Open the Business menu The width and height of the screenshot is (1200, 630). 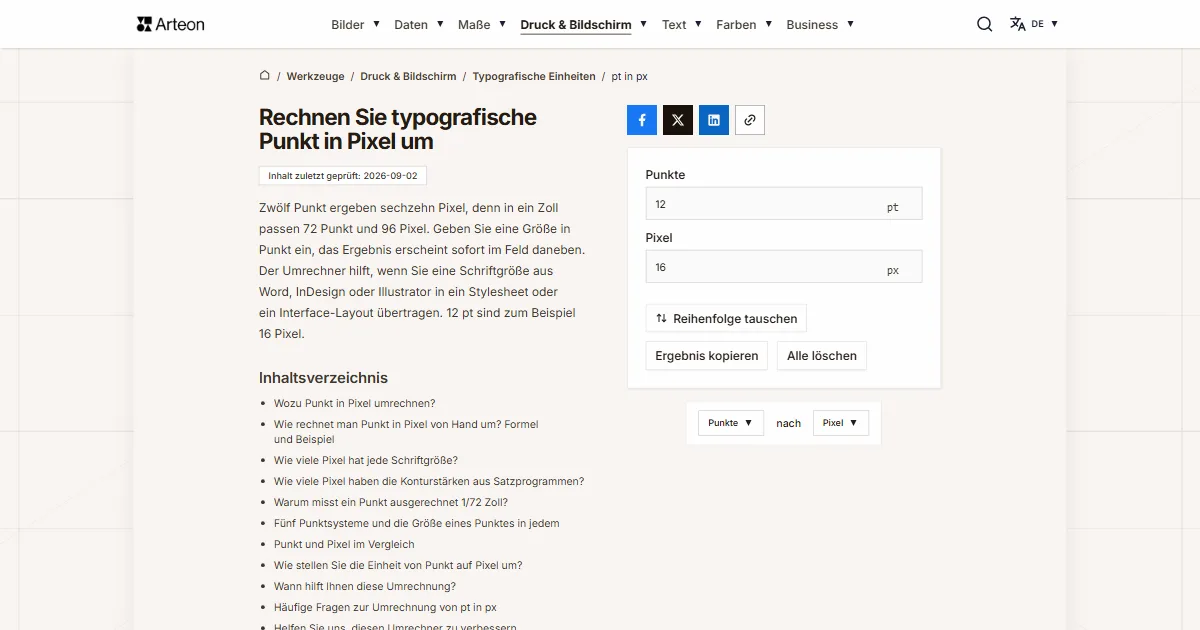(820, 24)
